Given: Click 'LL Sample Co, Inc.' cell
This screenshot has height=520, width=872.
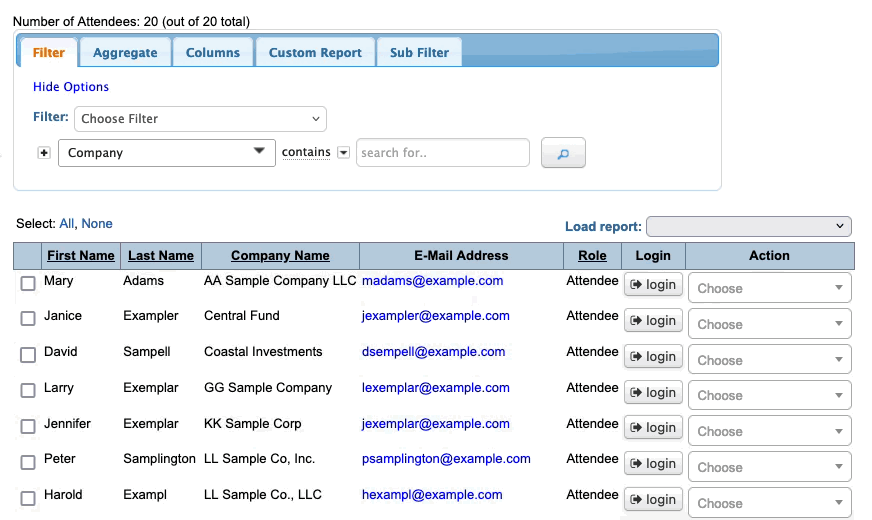Looking at the screenshot, I should 259,459.
